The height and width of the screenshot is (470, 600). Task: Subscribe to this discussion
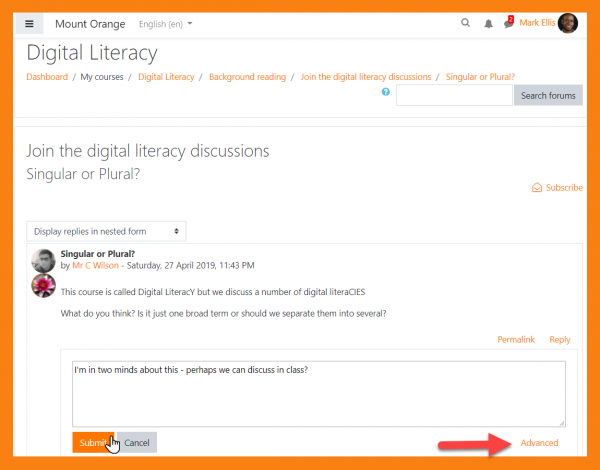(x=558, y=187)
